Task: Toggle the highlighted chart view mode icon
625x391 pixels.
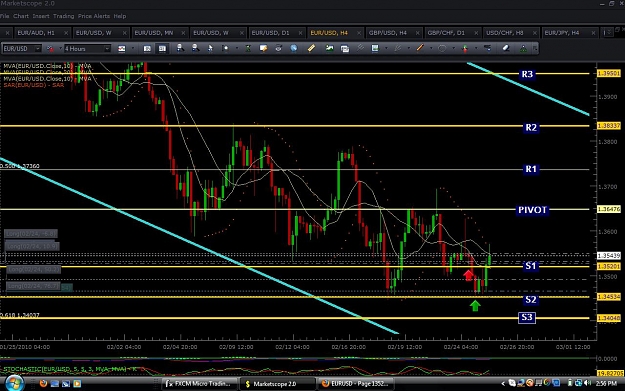Action: 162,49
